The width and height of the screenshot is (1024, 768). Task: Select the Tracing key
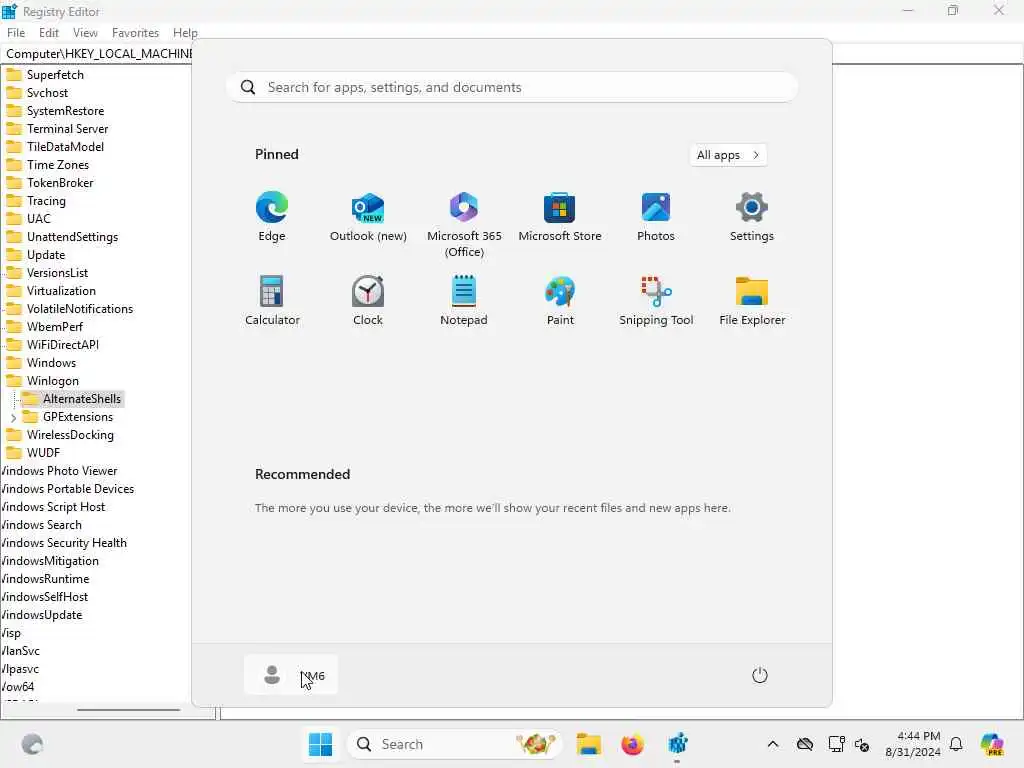click(x=46, y=201)
